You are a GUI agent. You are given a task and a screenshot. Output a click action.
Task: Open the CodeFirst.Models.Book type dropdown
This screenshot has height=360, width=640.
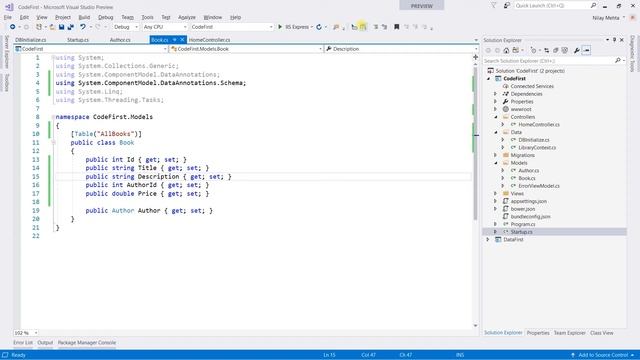point(246,49)
